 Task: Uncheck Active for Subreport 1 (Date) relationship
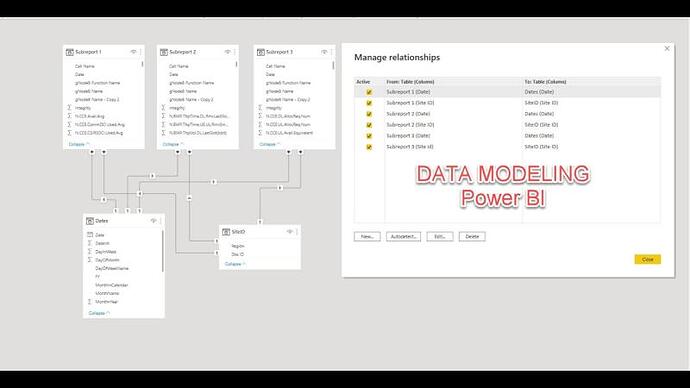(369, 92)
